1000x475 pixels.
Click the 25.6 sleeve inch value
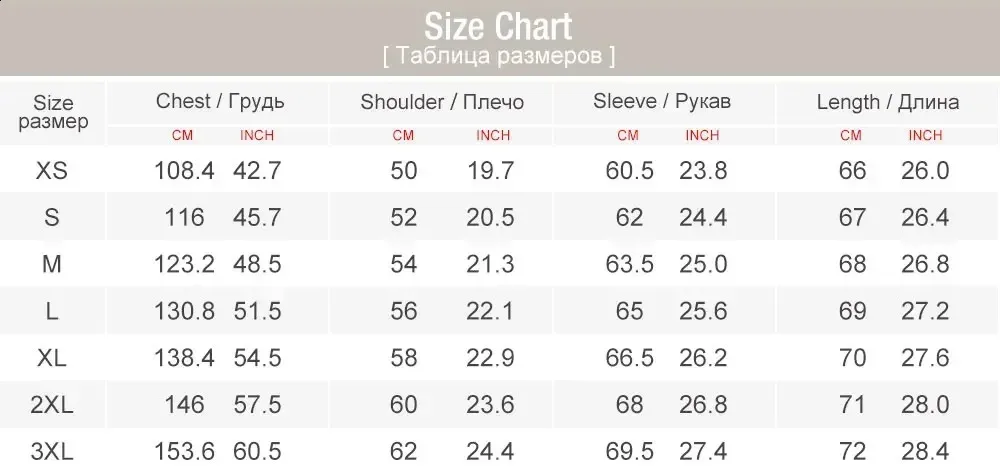click(x=703, y=311)
